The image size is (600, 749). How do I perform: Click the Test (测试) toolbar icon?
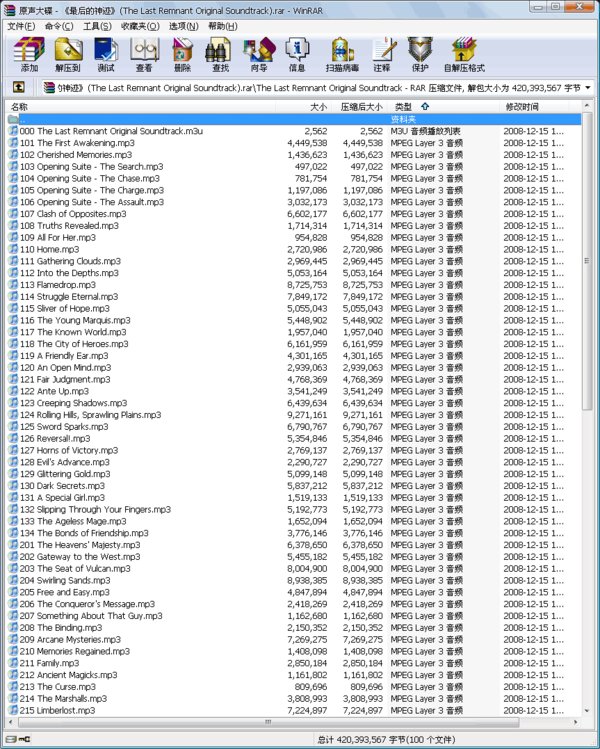pos(106,54)
